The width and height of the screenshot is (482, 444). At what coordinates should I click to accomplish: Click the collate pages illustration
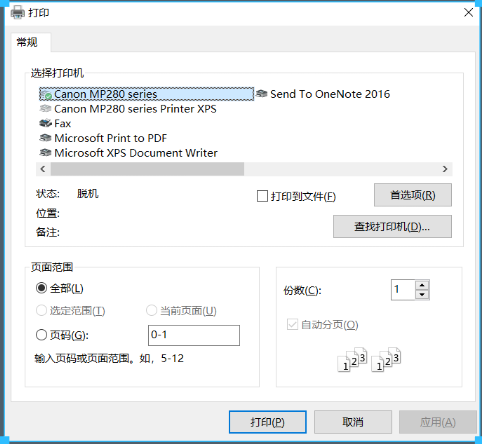(369, 360)
